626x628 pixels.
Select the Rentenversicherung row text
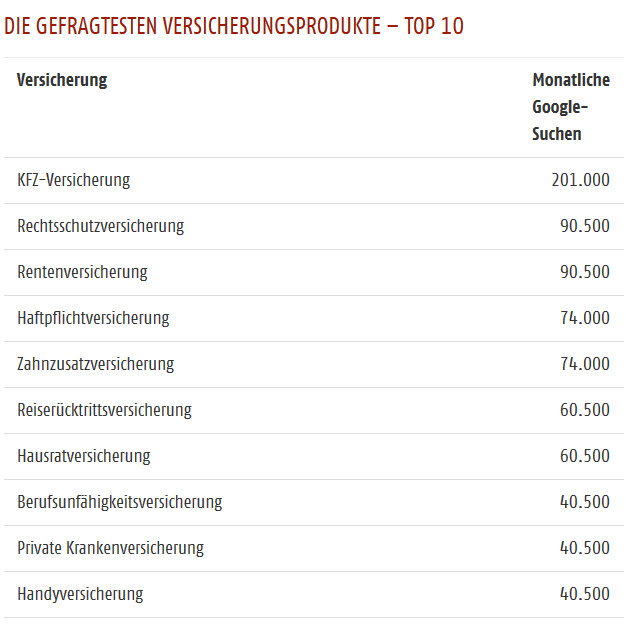coord(83,272)
